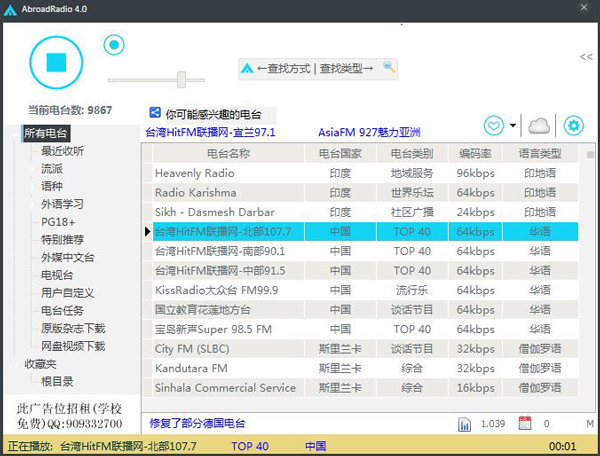Select KissRadio大众台 FM99.9 station
600x456 pixels.
pyautogui.click(x=360, y=290)
